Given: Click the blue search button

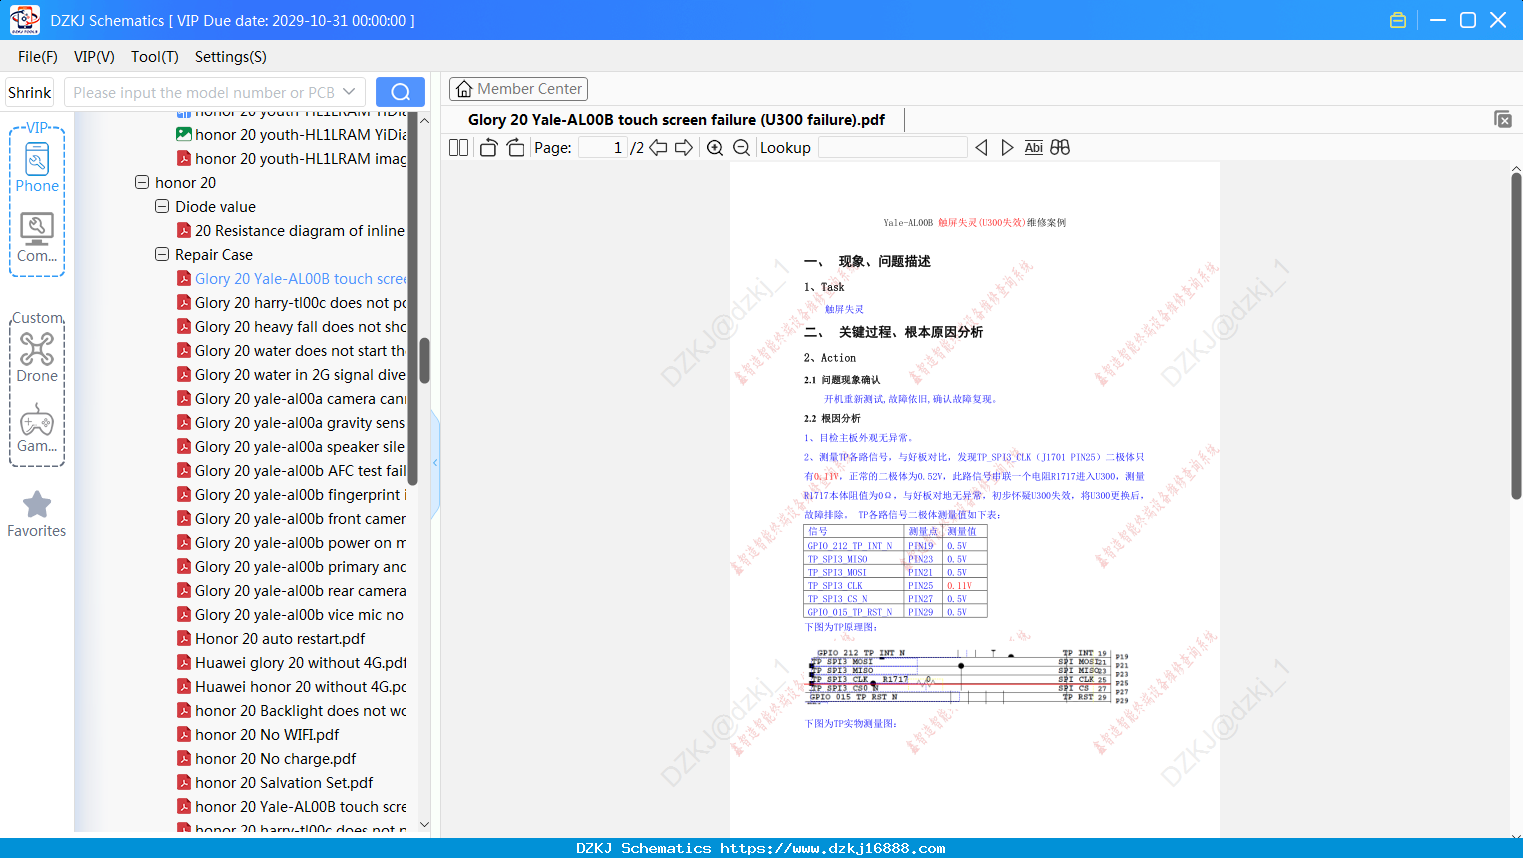Looking at the screenshot, I should [400, 92].
